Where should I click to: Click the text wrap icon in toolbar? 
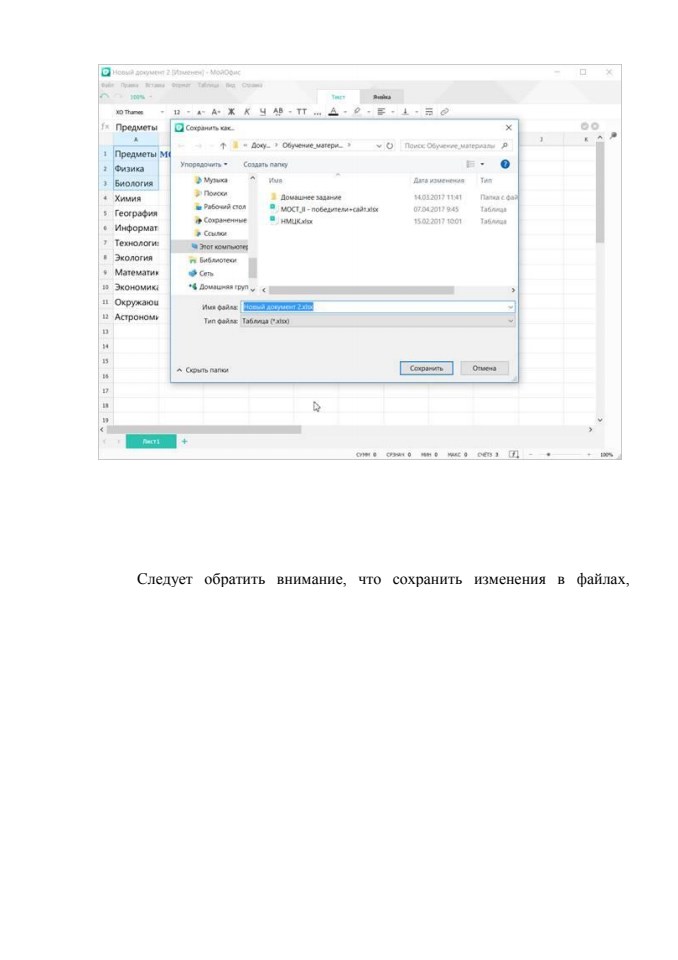click(x=429, y=112)
